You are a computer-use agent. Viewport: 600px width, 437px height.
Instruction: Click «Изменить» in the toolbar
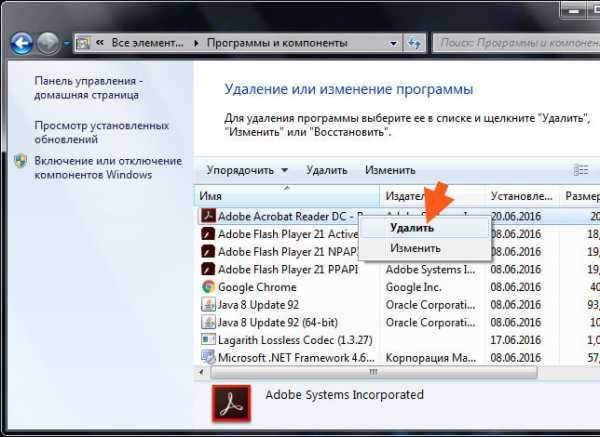pos(390,170)
